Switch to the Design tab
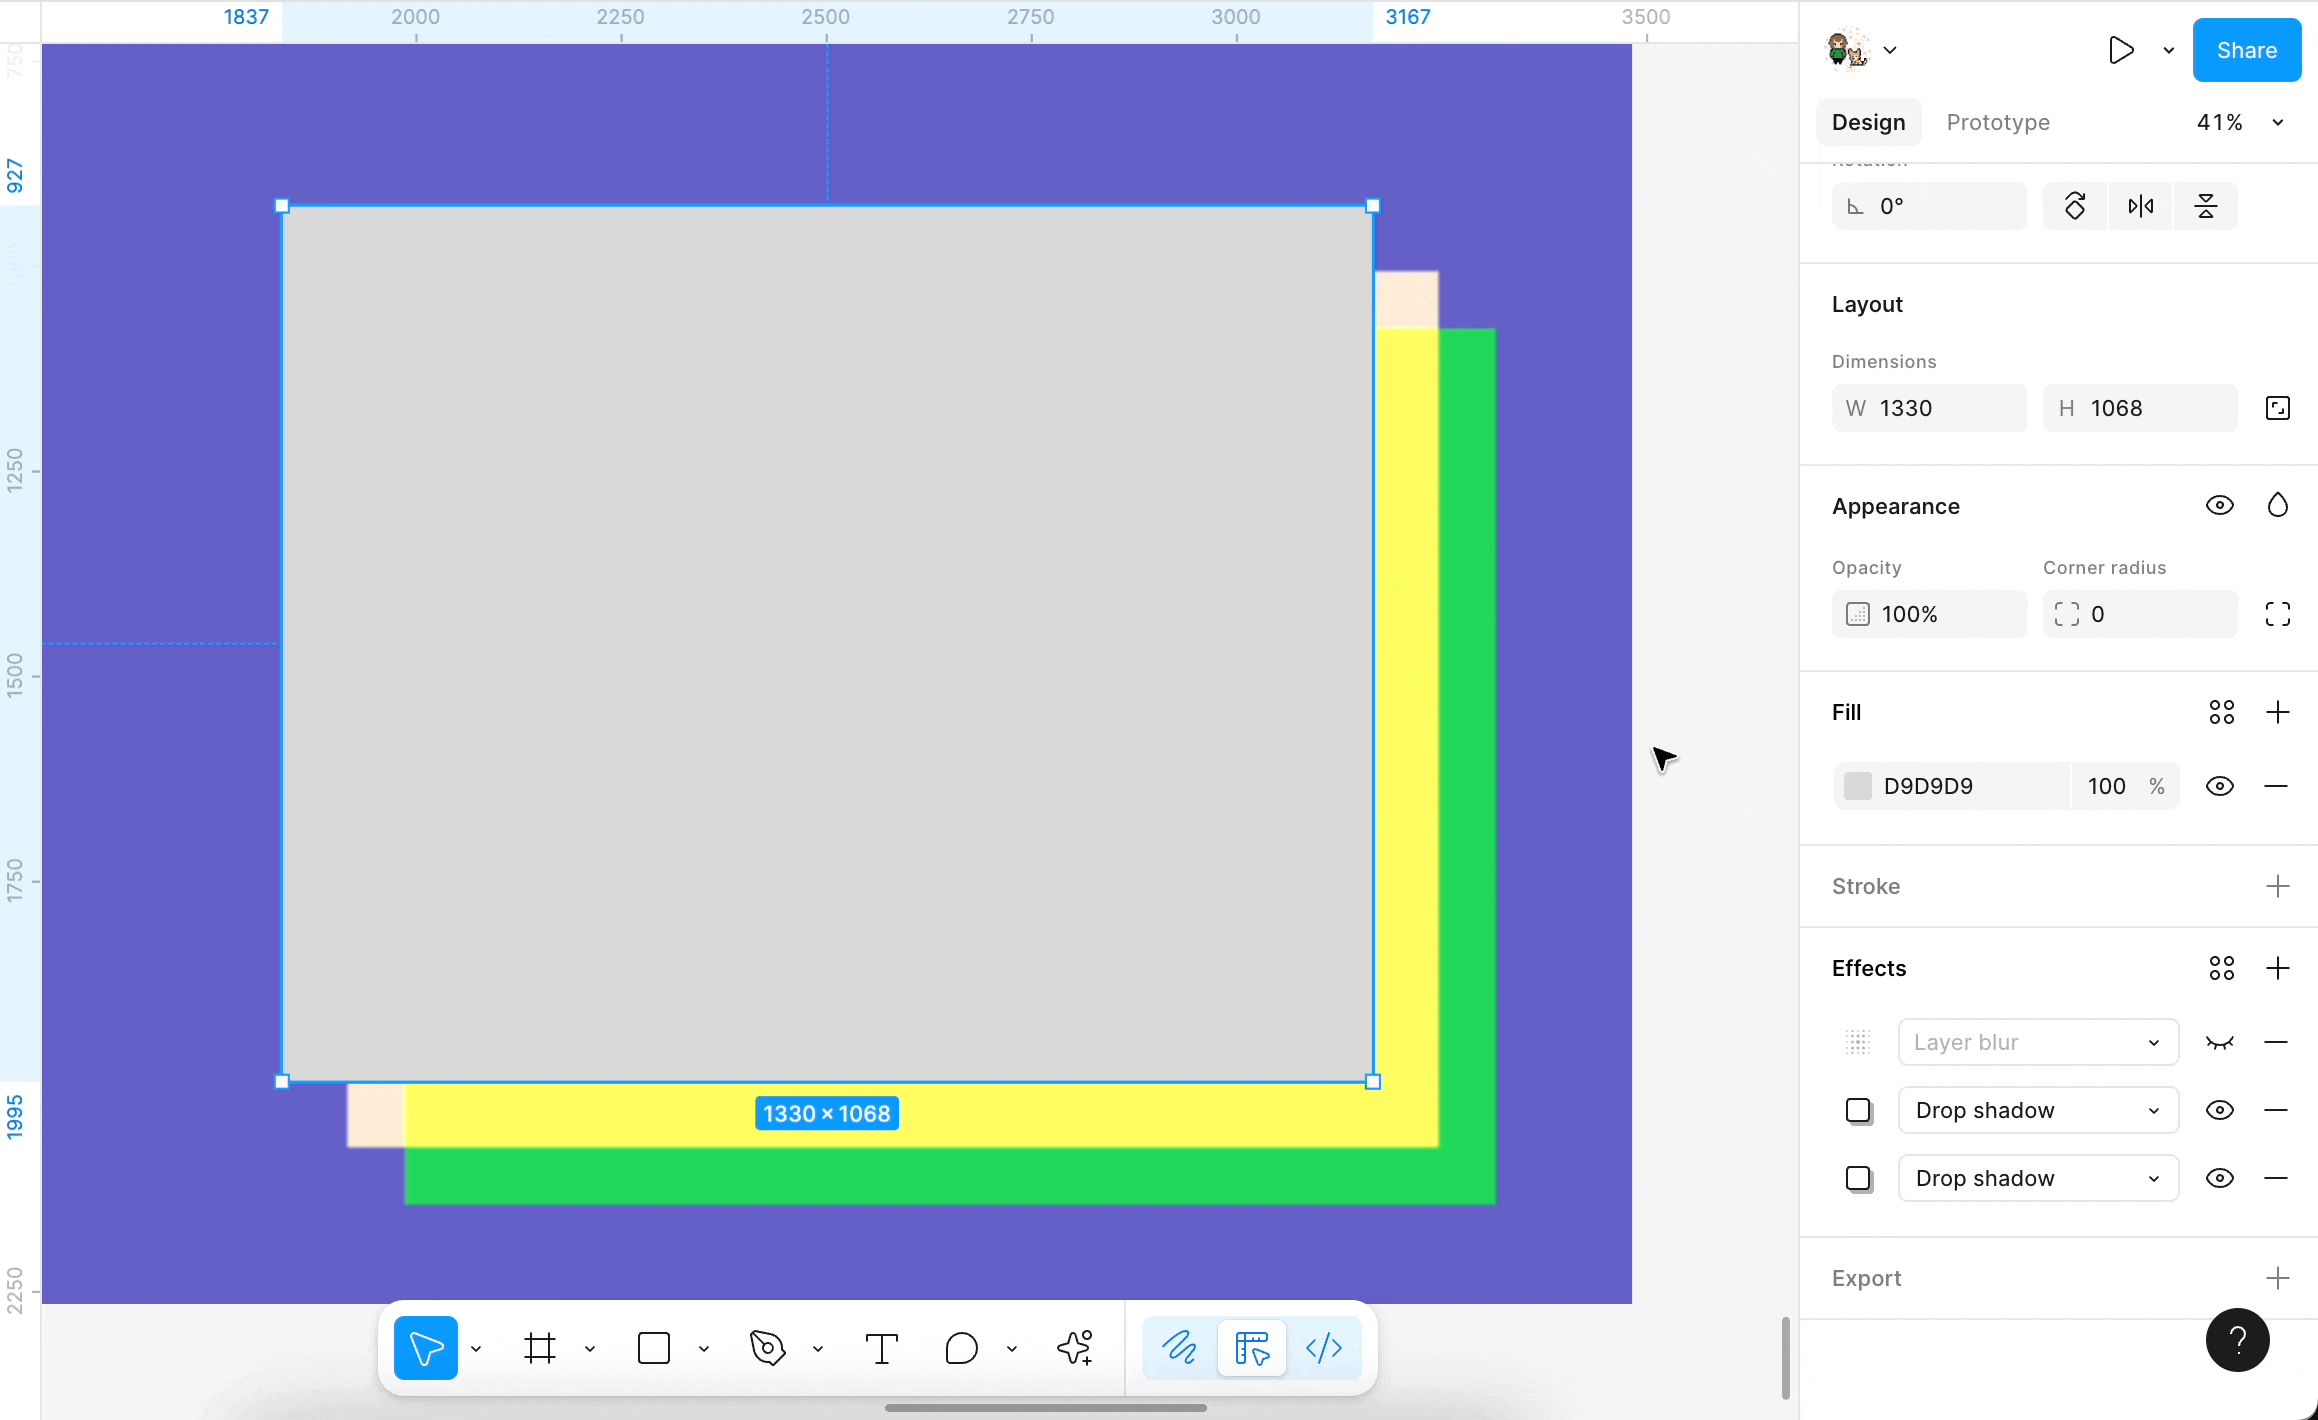This screenshot has width=2318, height=1420. (1868, 122)
